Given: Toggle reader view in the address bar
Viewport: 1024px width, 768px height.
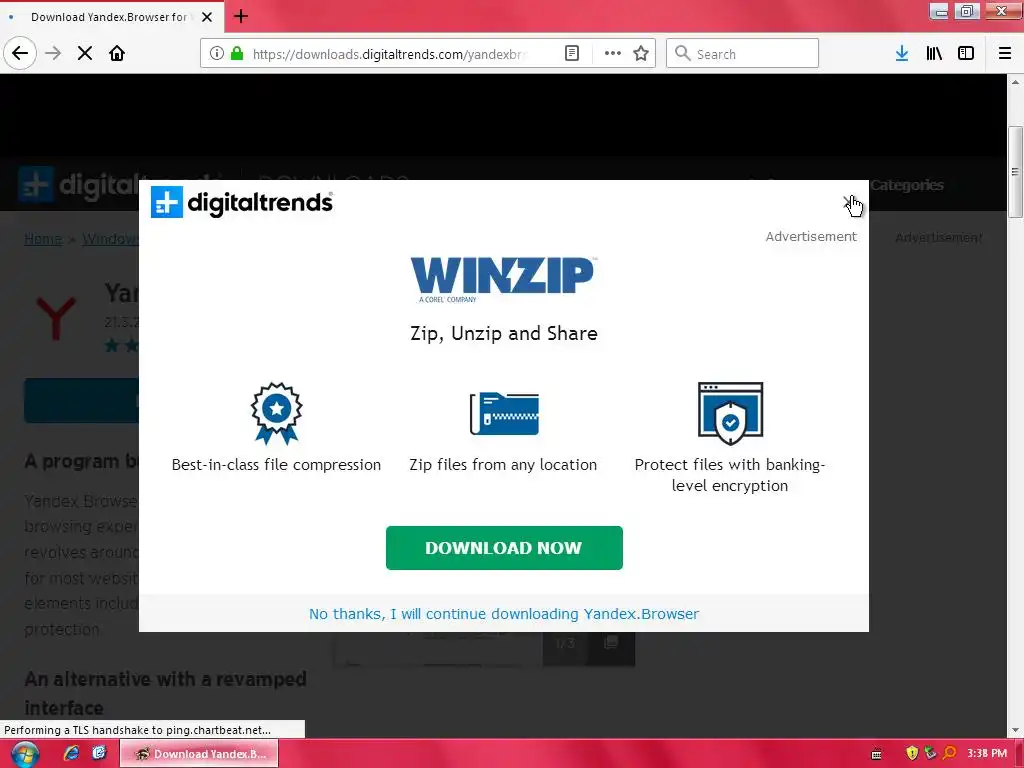Looking at the screenshot, I should 572,54.
